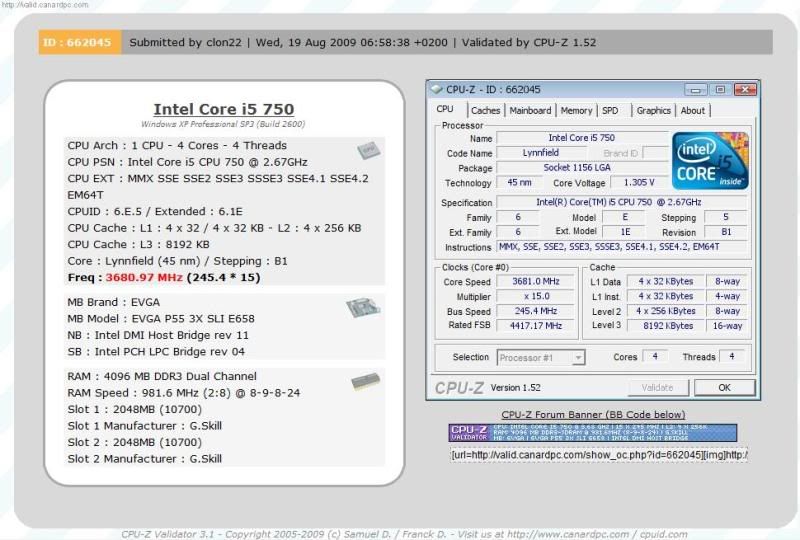Screen dimensions: 800x540
Task: Switch to the CPU tab
Action: [445, 109]
